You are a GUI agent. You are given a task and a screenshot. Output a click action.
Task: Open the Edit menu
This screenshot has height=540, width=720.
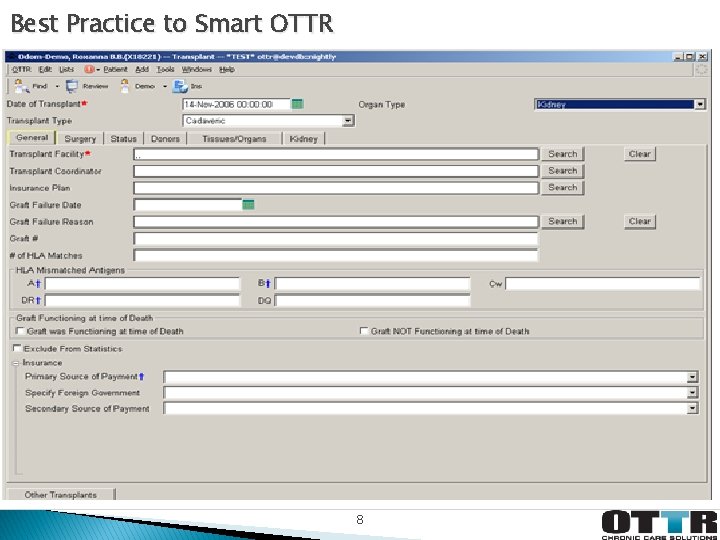click(45, 69)
